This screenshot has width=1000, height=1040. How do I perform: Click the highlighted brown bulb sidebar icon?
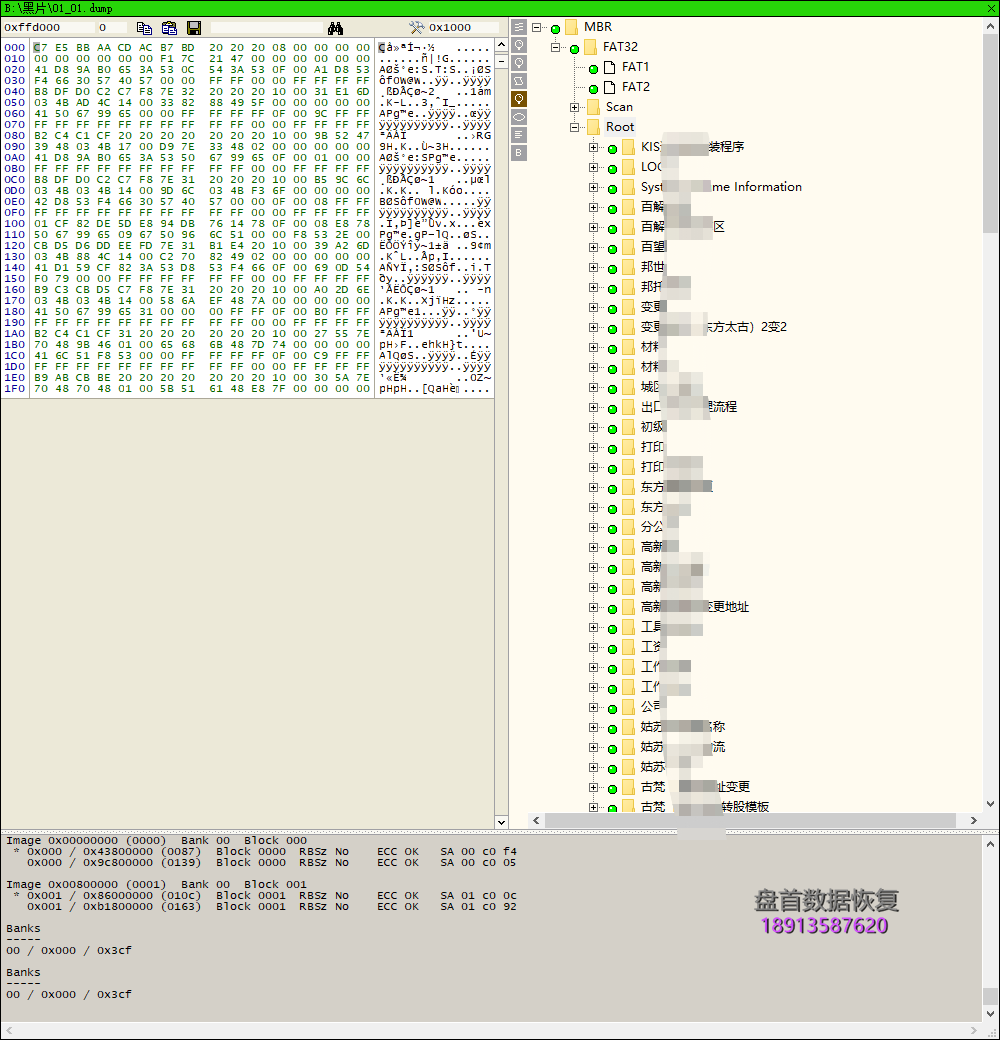click(519, 99)
